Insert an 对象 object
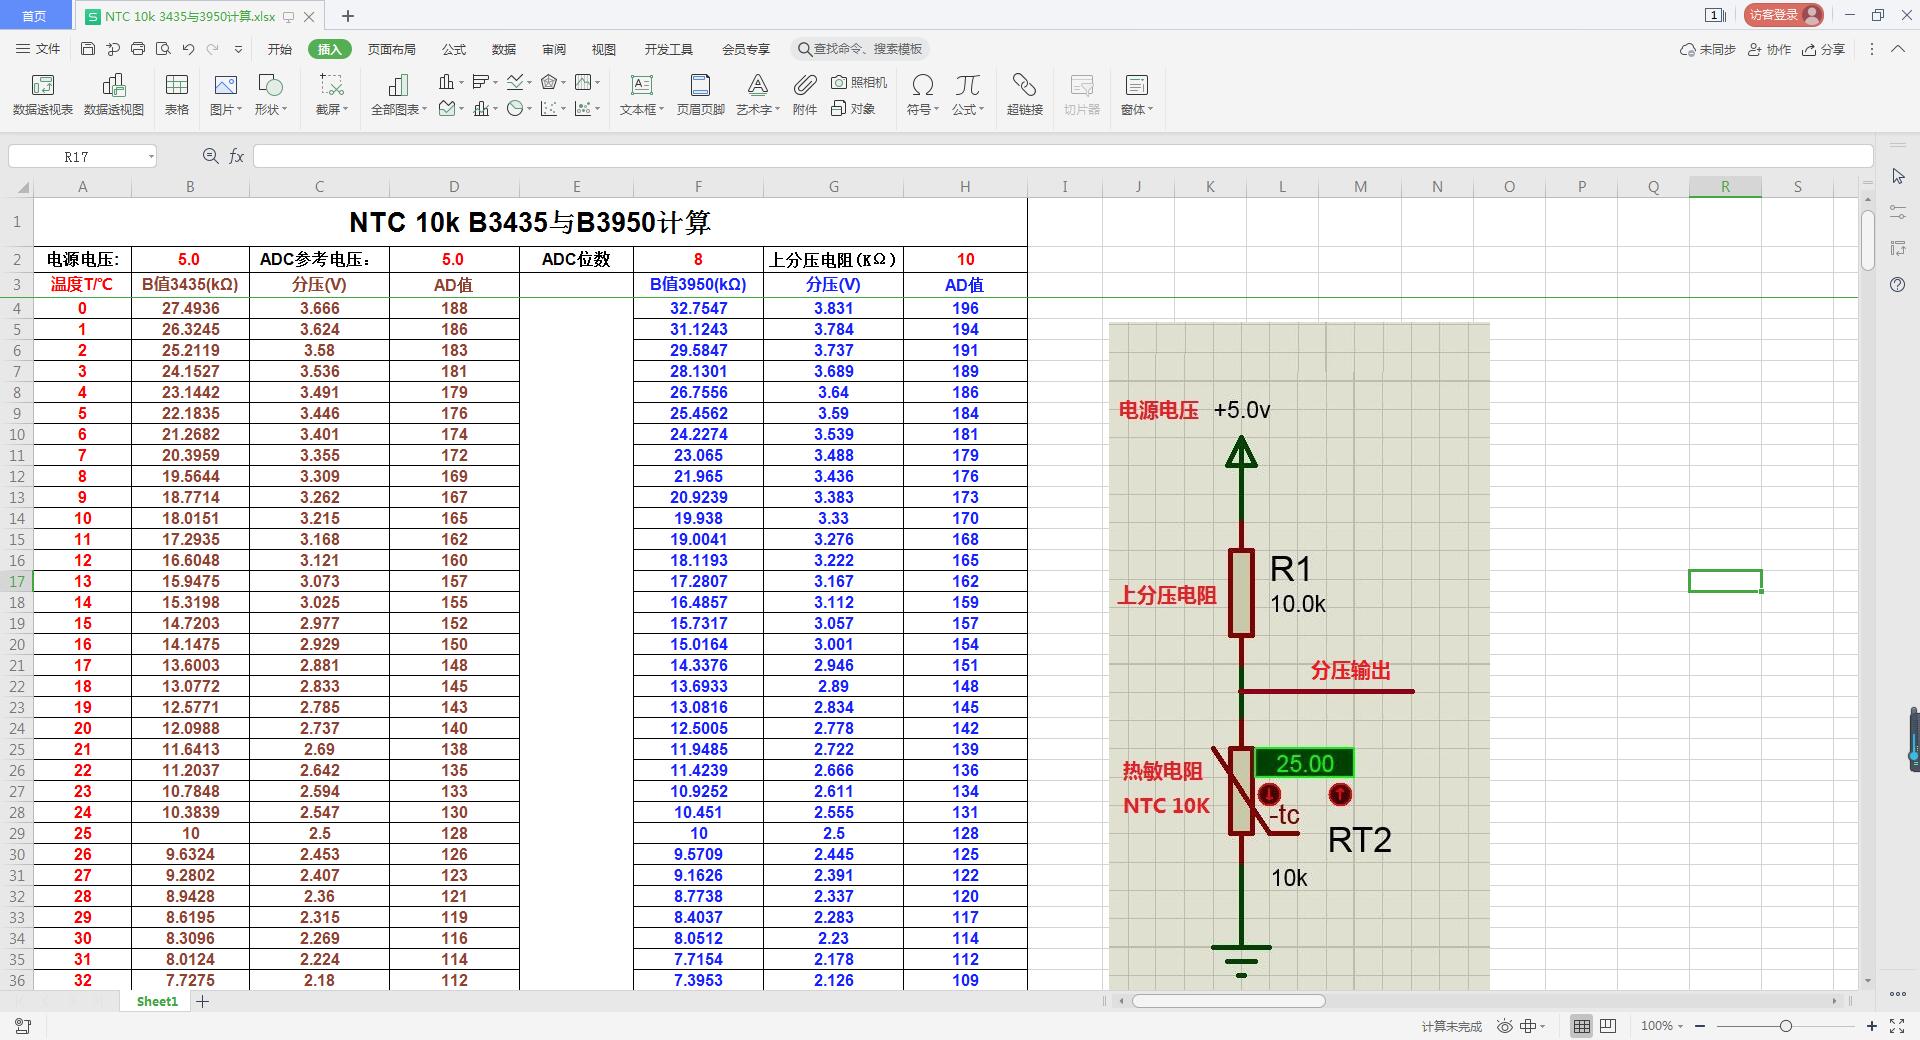 [x=853, y=108]
